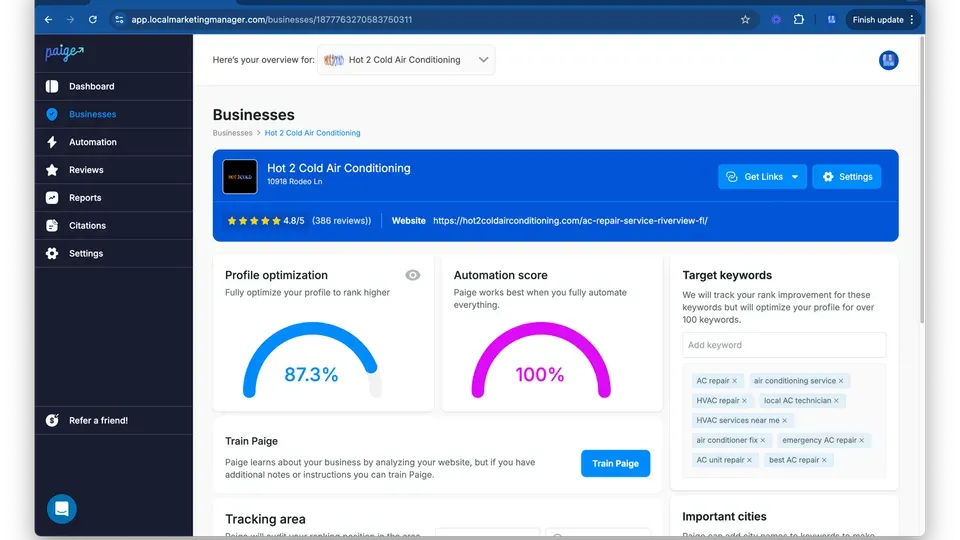Click the Hot 2 Cold Air Conditioning breadcrumb
Image resolution: width=960 pixels, height=540 pixels.
[x=312, y=133]
